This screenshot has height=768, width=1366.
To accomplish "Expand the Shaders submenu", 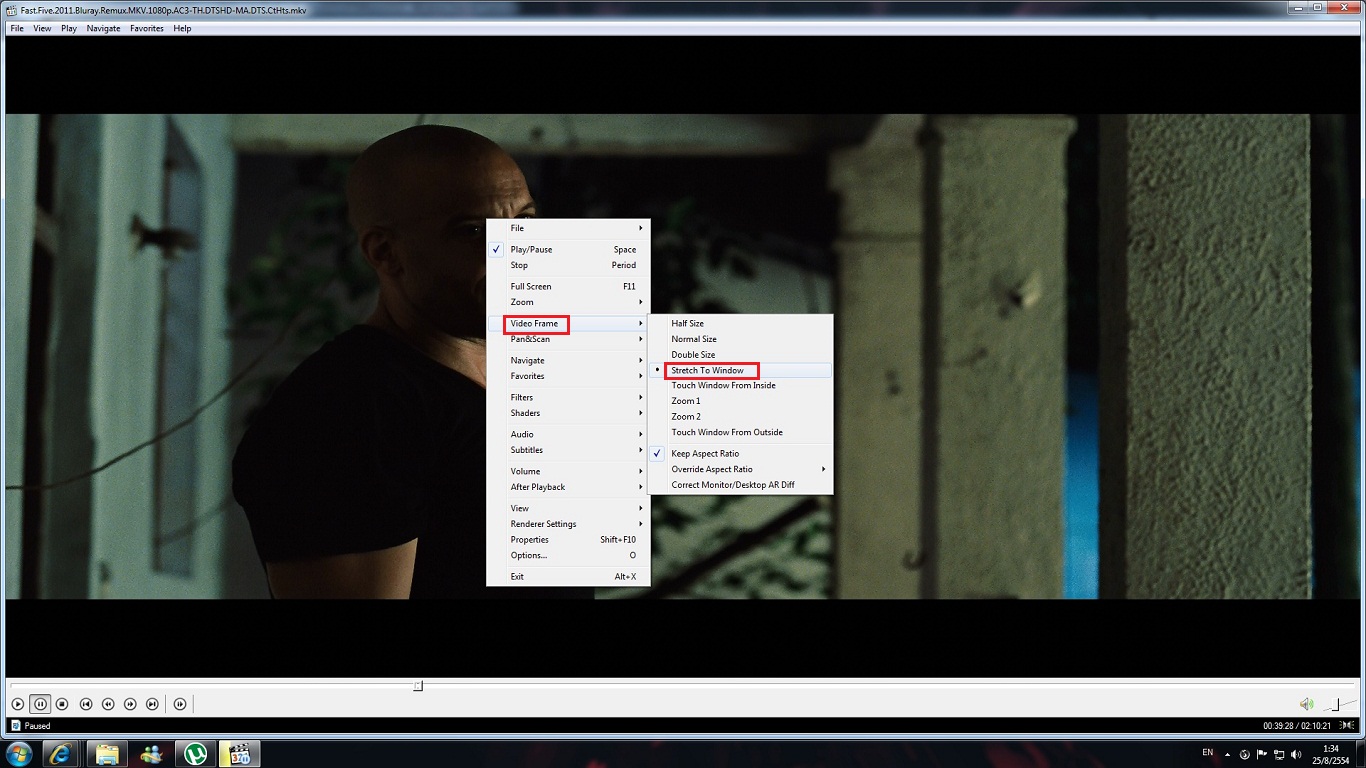I will point(568,413).
